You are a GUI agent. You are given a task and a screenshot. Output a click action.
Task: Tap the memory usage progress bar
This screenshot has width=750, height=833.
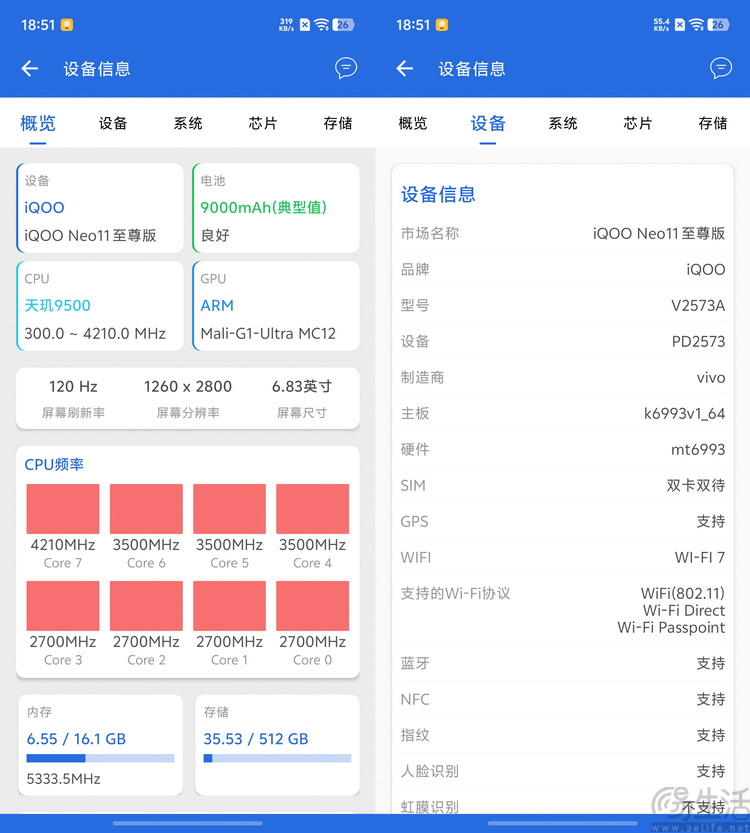coord(100,758)
